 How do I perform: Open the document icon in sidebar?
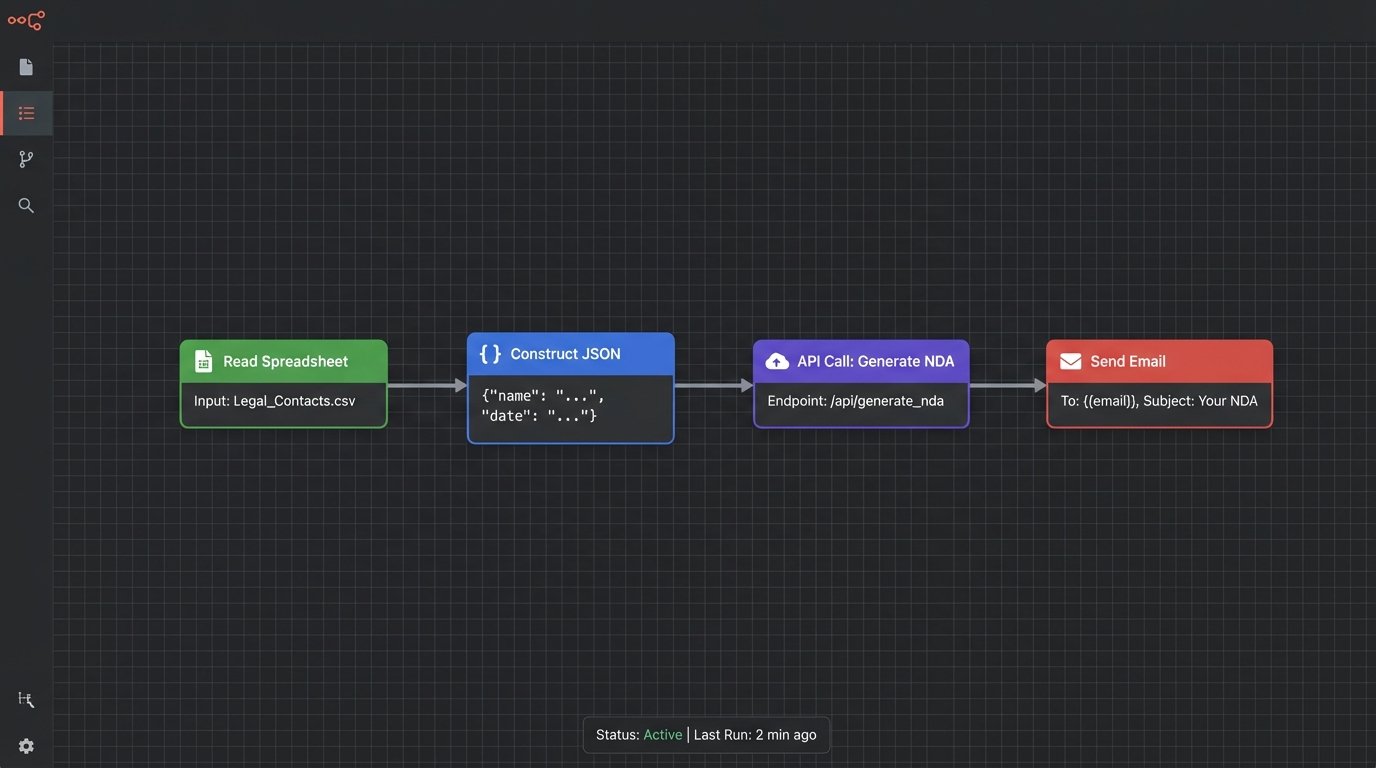pyautogui.click(x=26, y=67)
